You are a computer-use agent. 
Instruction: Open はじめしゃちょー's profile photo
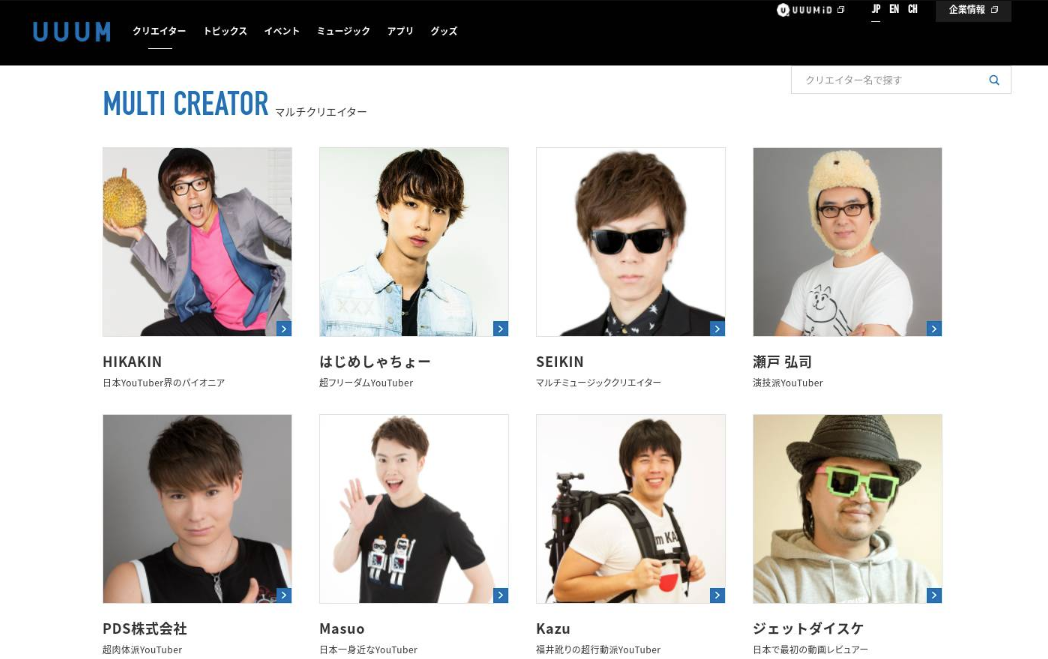[x=414, y=242]
